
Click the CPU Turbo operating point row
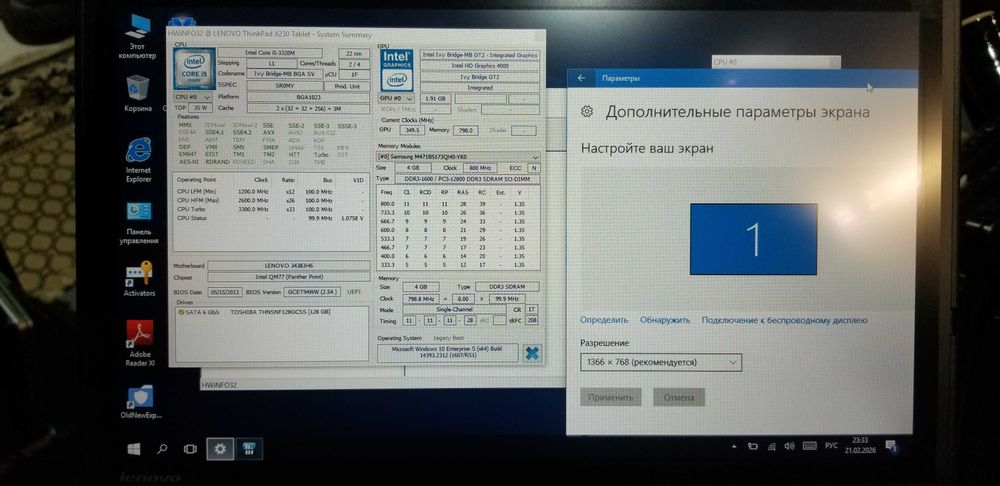[x=270, y=209]
